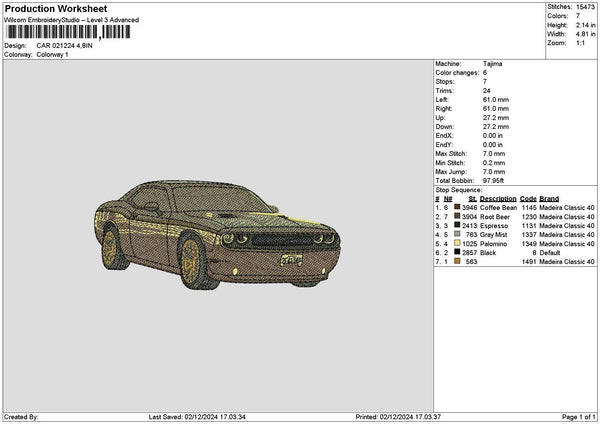Click the Coffee Bean color swatch

pos(458,207)
